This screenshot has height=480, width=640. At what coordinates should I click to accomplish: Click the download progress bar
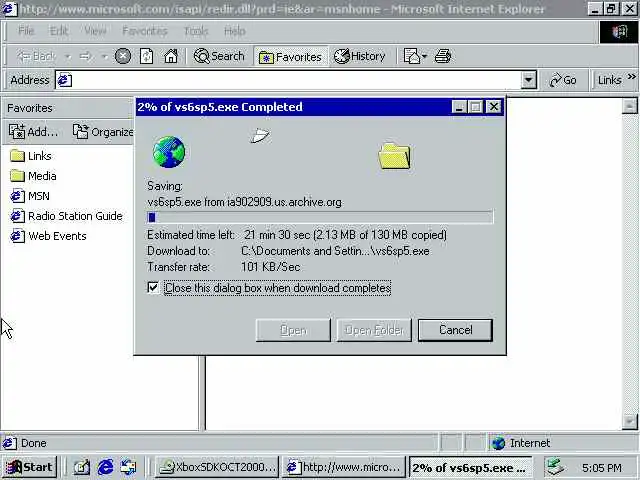pyautogui.click(x=320, y=217)
